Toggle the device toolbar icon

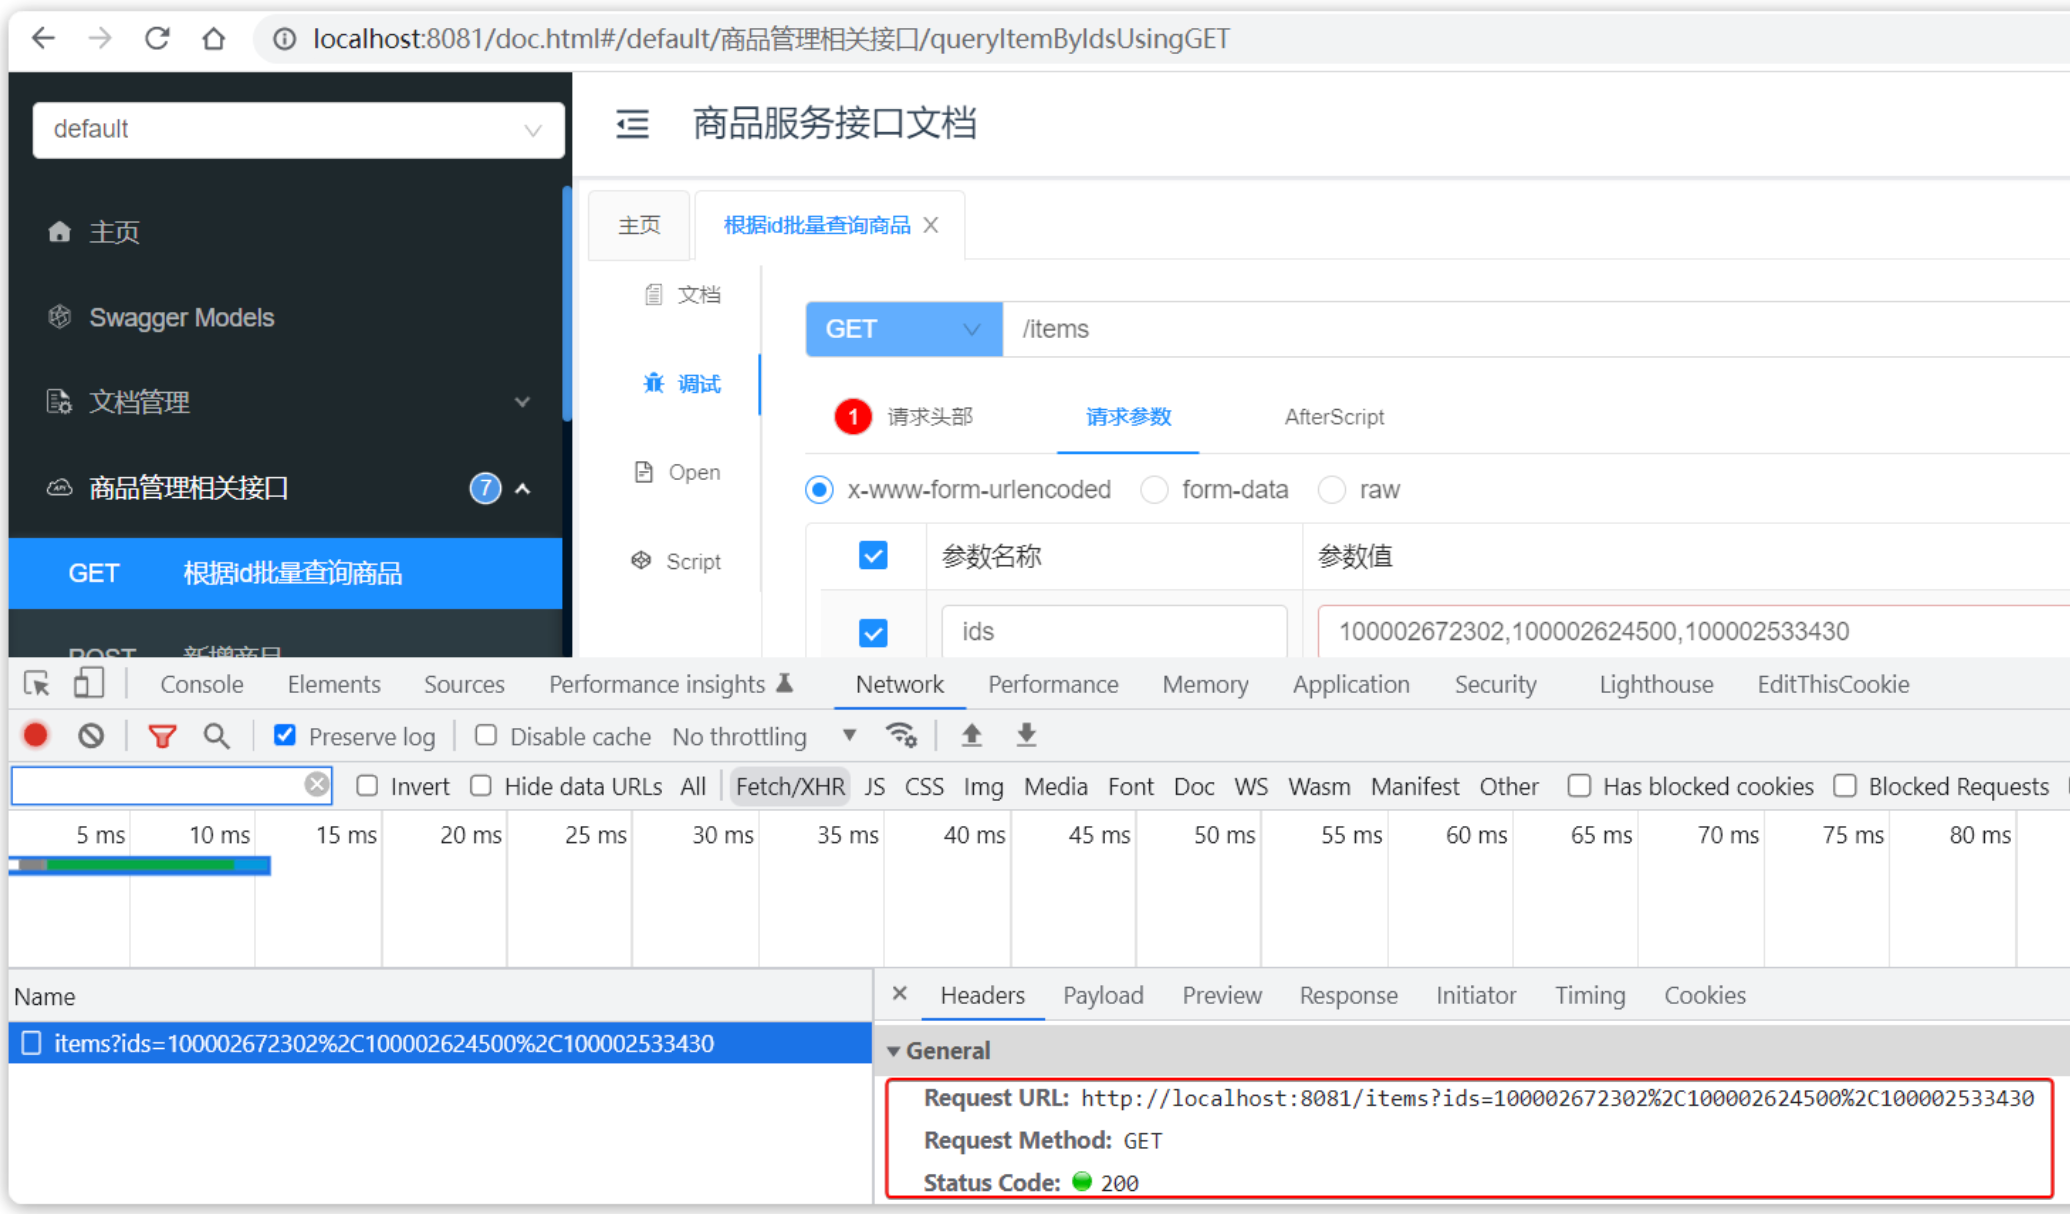88,684
